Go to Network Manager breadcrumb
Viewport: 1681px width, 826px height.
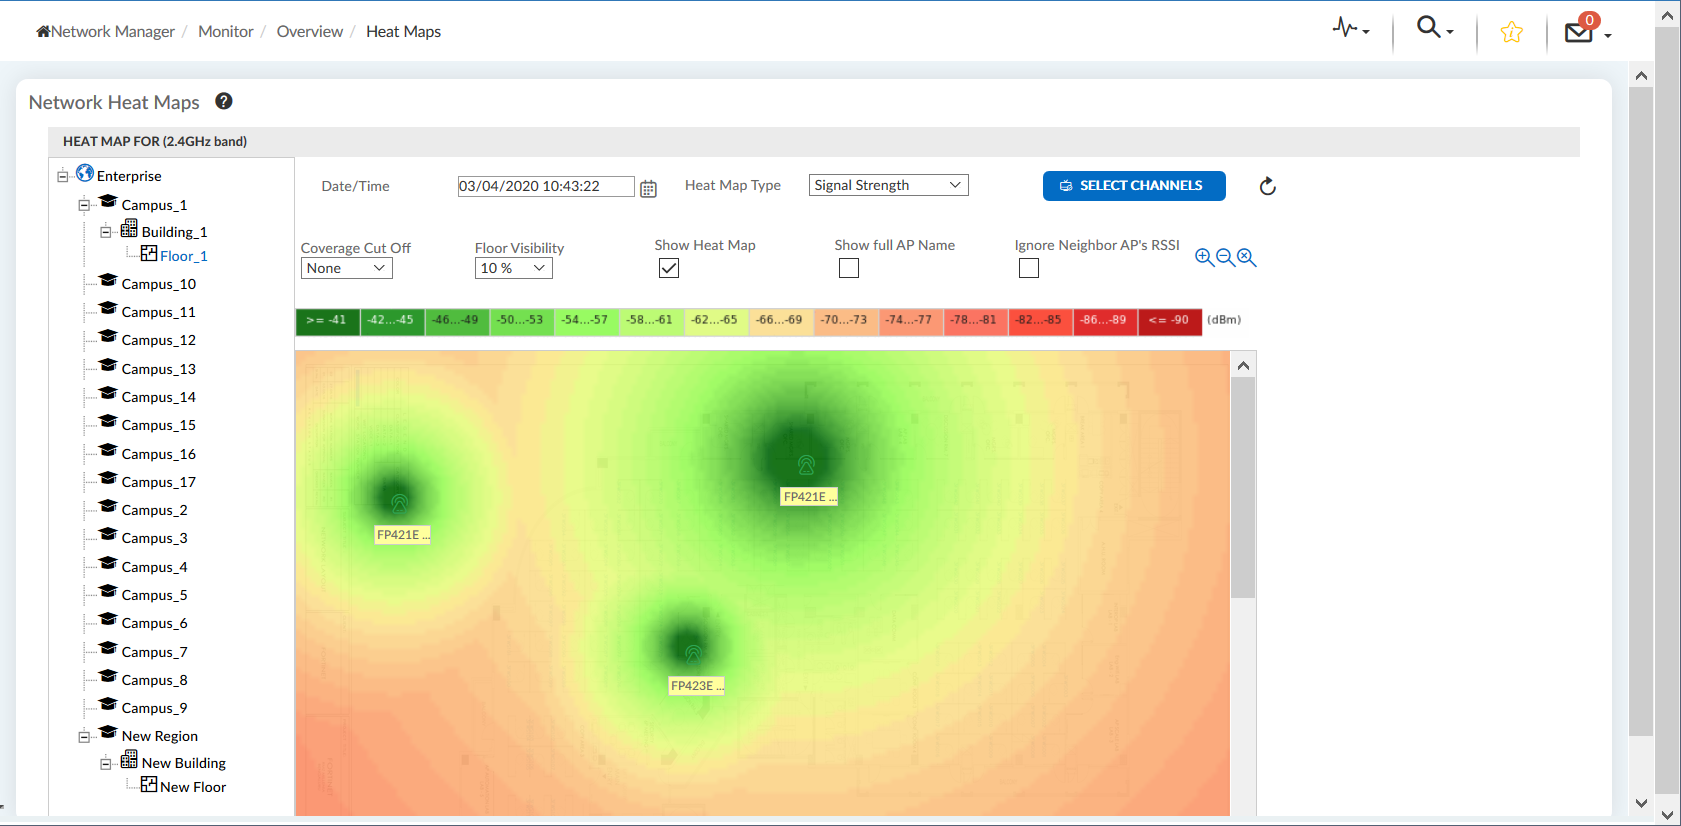click(113, 32)
